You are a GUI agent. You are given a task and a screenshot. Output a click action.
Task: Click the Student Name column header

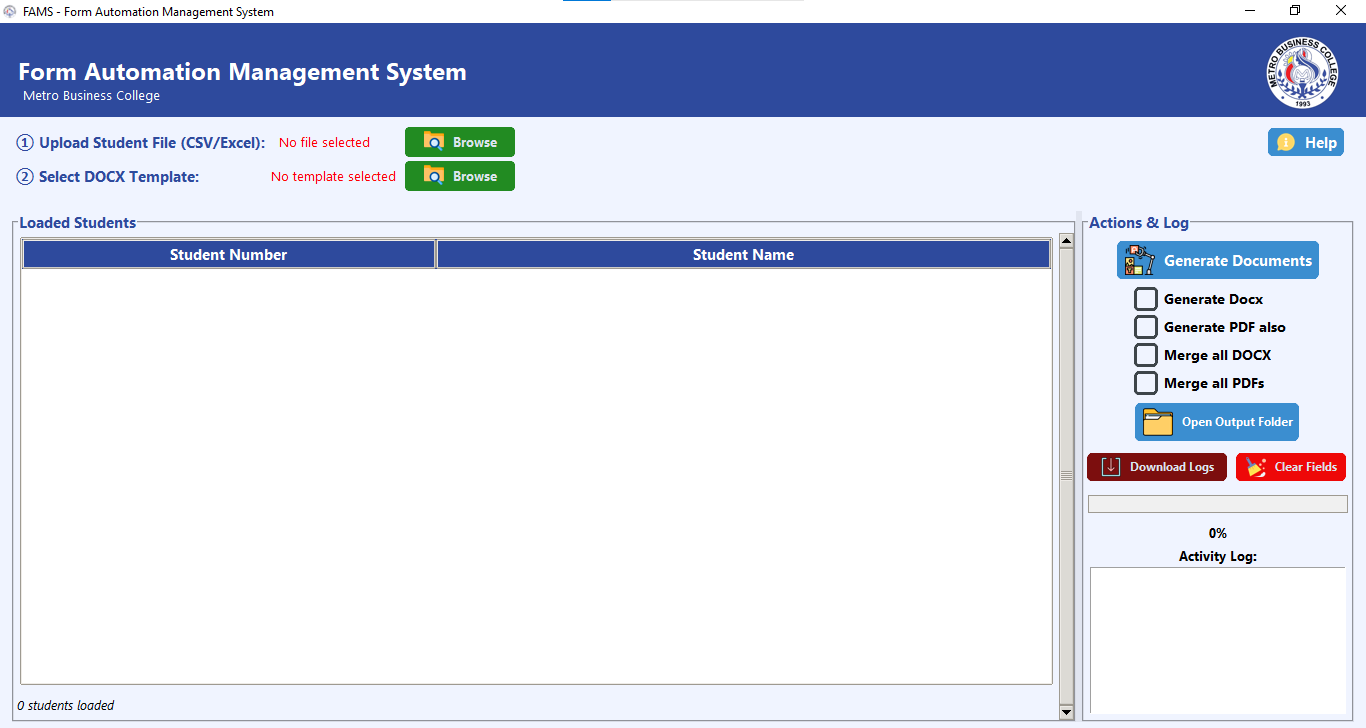click(x=743, y=255)
